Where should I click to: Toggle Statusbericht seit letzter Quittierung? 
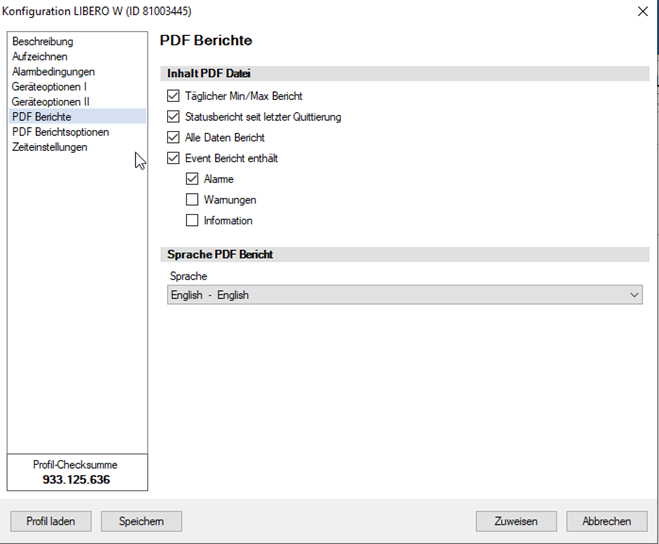tap(174, 117)
